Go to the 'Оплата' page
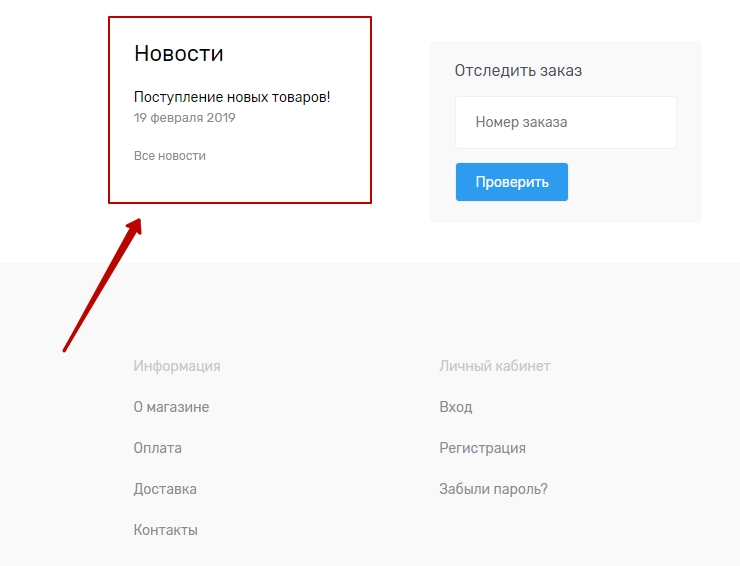Screen dimensions: 740x566 [x=157, y=448]
